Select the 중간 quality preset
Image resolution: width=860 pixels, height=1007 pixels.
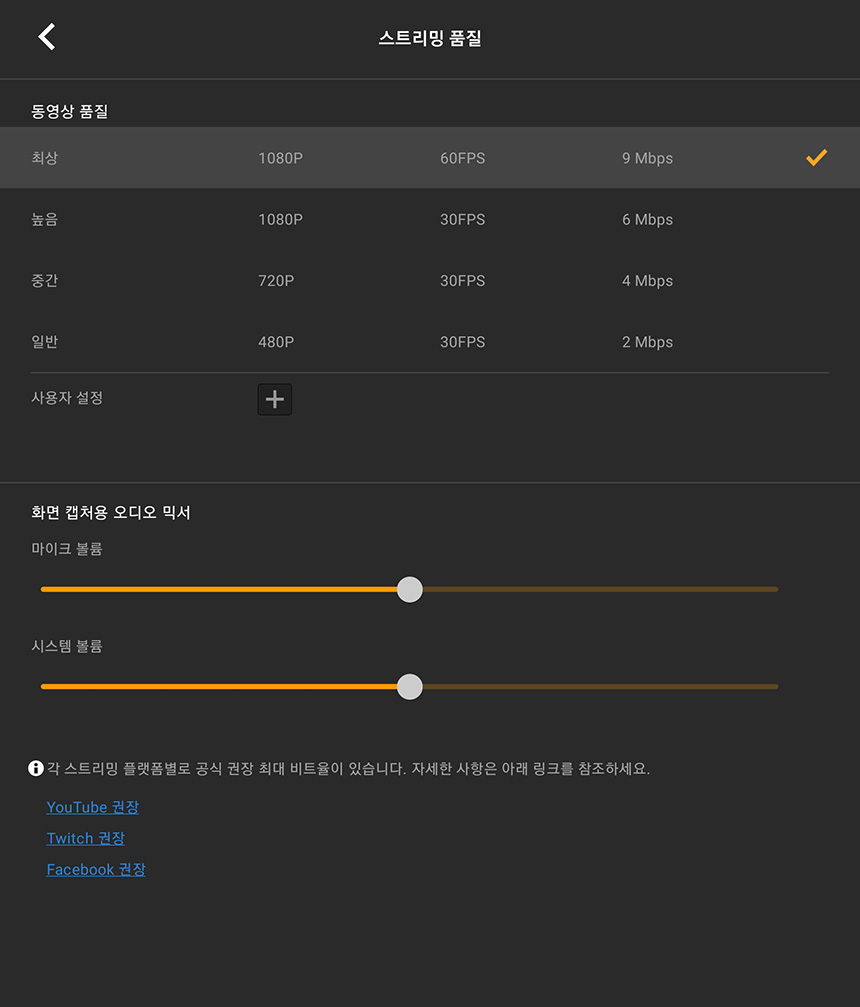pos(430,281)
